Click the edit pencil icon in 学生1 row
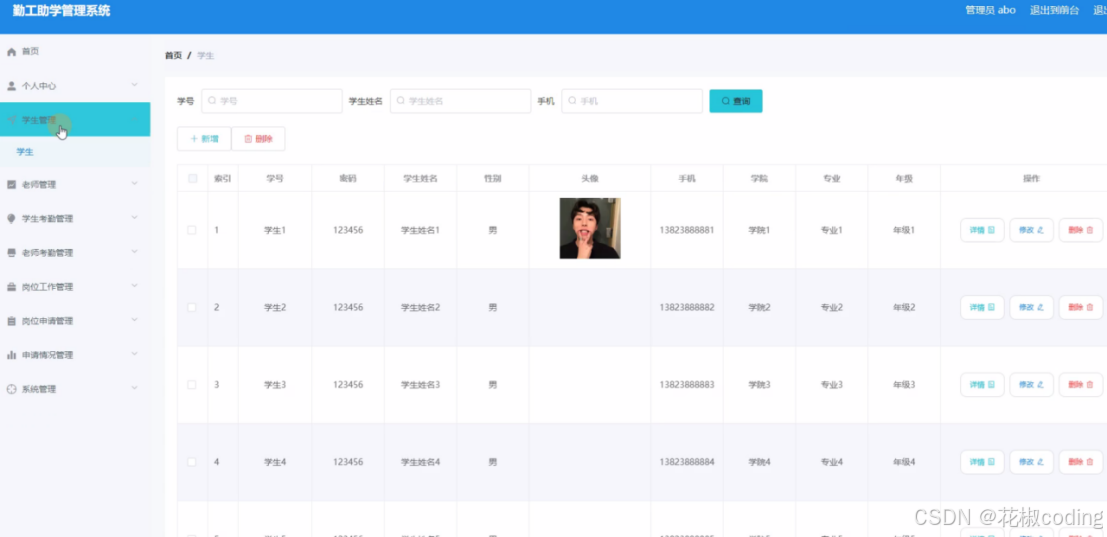Viewport: 1107px width, 537px height. pos(1041,230)
